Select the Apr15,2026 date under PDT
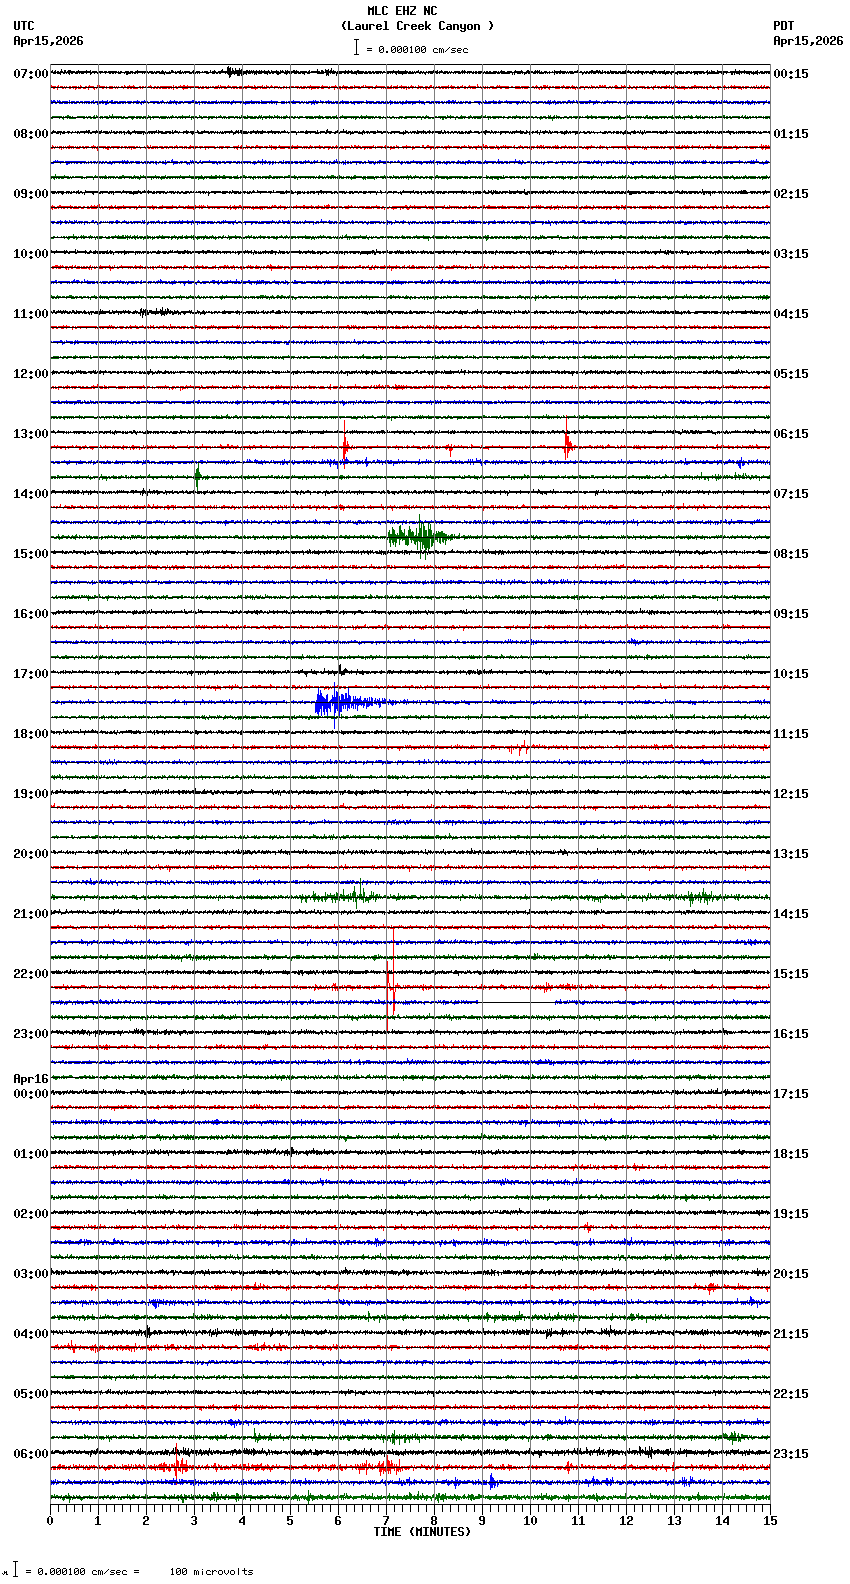Screen dimensions: 850x1584 click(x=808, y=41)
